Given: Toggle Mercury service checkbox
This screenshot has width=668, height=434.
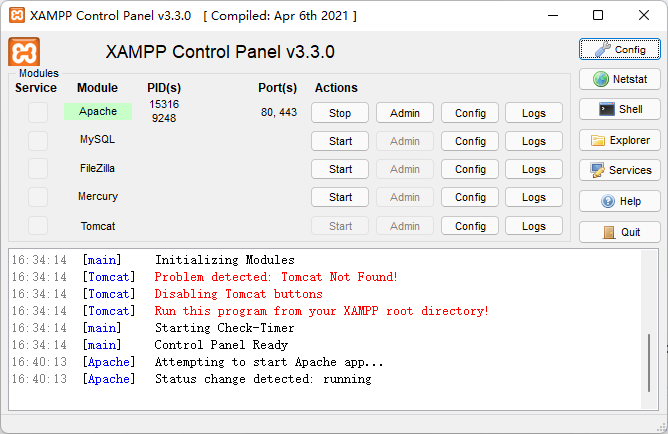Looking at the screenshot, I should tap(38, 197).
